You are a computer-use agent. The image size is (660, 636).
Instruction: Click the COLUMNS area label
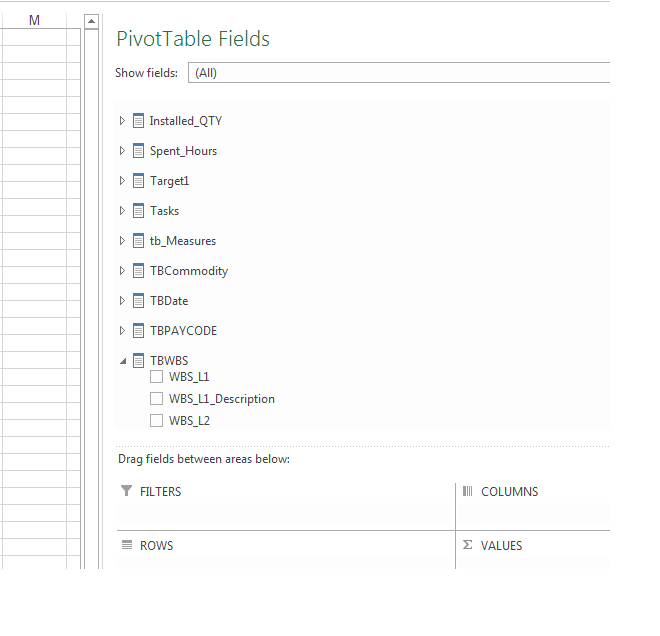pyautogui.click(x=509, y=492)
